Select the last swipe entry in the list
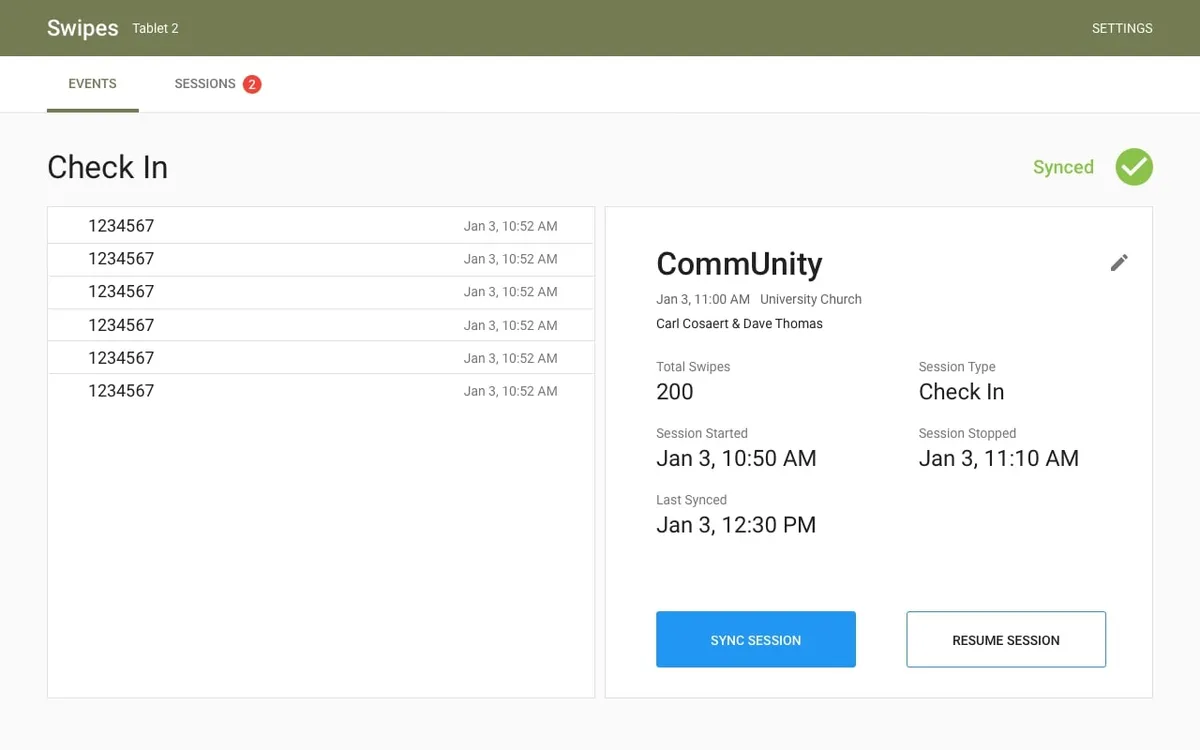The image size is (1200, 750). tap(320, 391)
